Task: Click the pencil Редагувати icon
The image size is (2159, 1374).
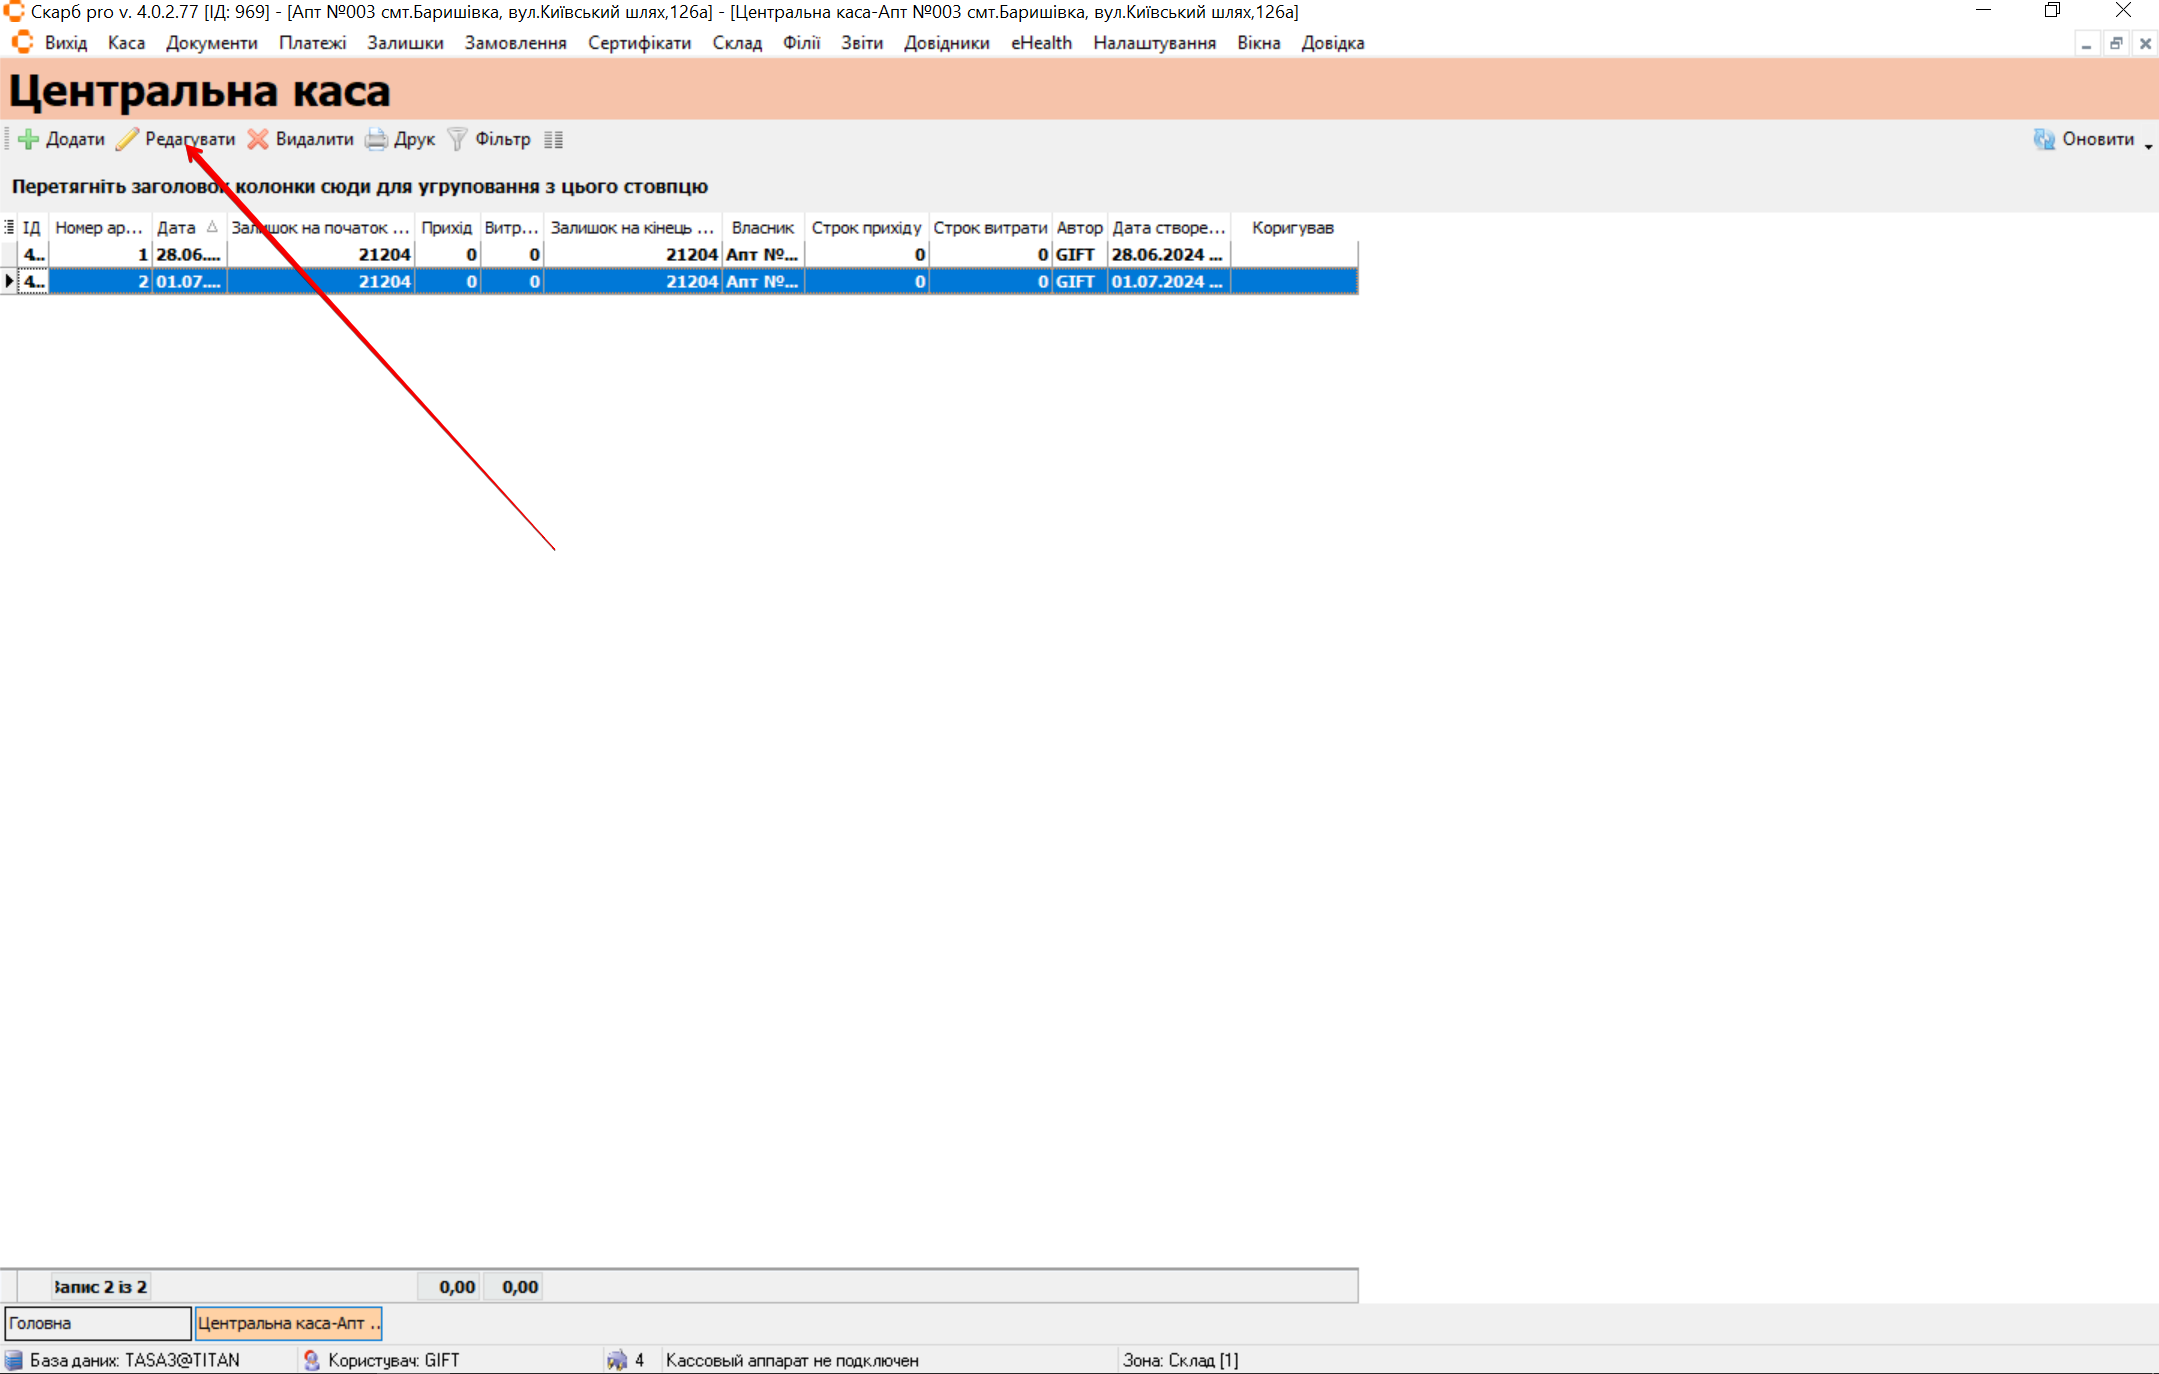Action: (x=127, y=139)
